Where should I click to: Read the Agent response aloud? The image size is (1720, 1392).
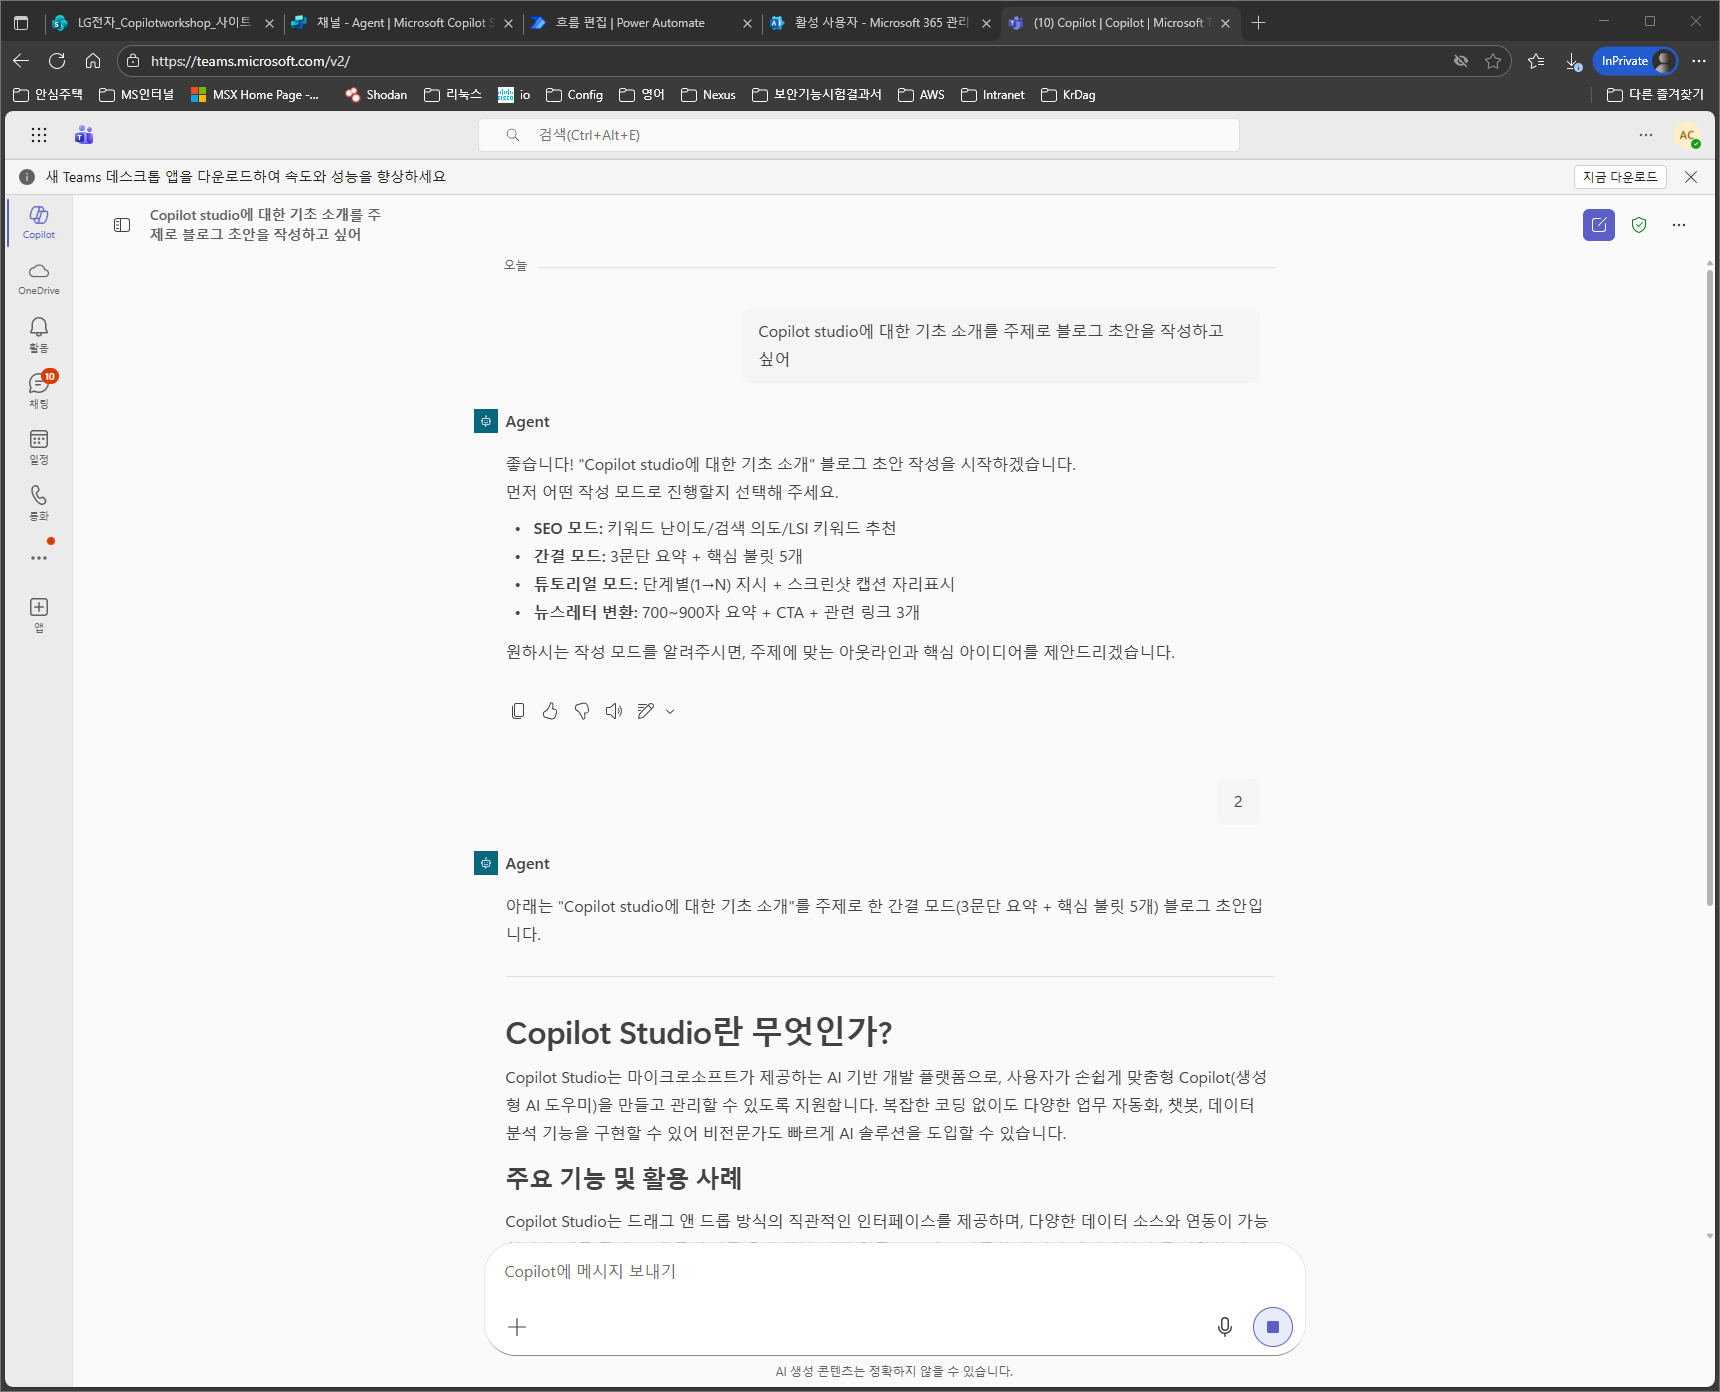(614, 711)
